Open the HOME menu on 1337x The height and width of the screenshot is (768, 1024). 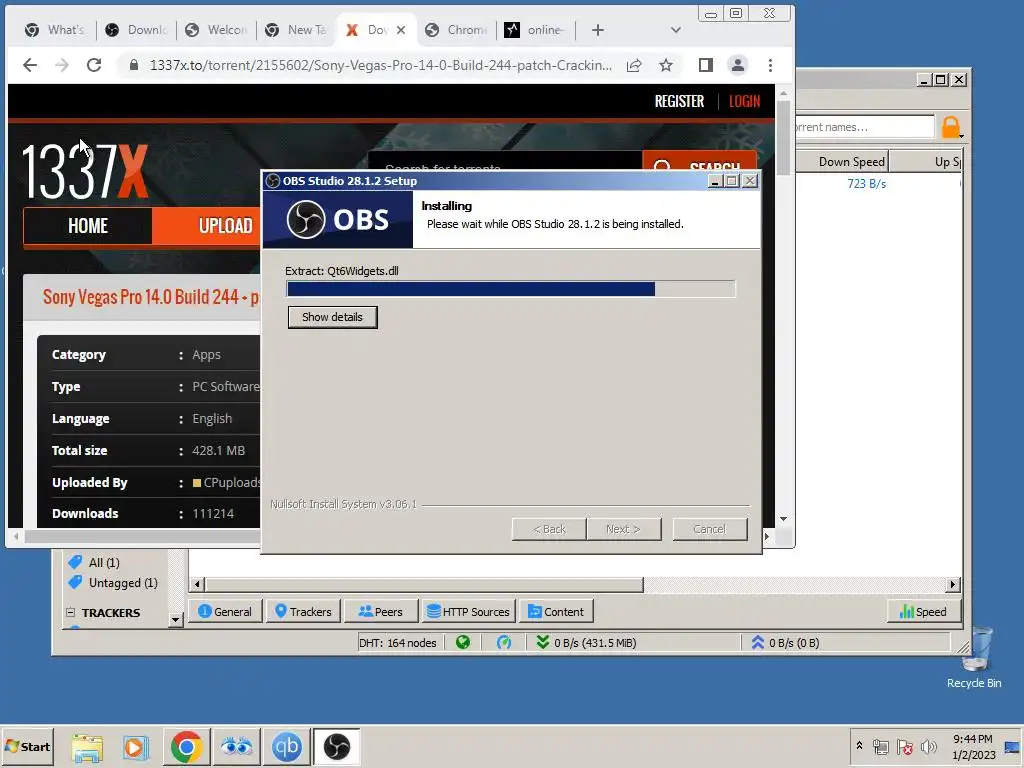[x=88, y=226]
